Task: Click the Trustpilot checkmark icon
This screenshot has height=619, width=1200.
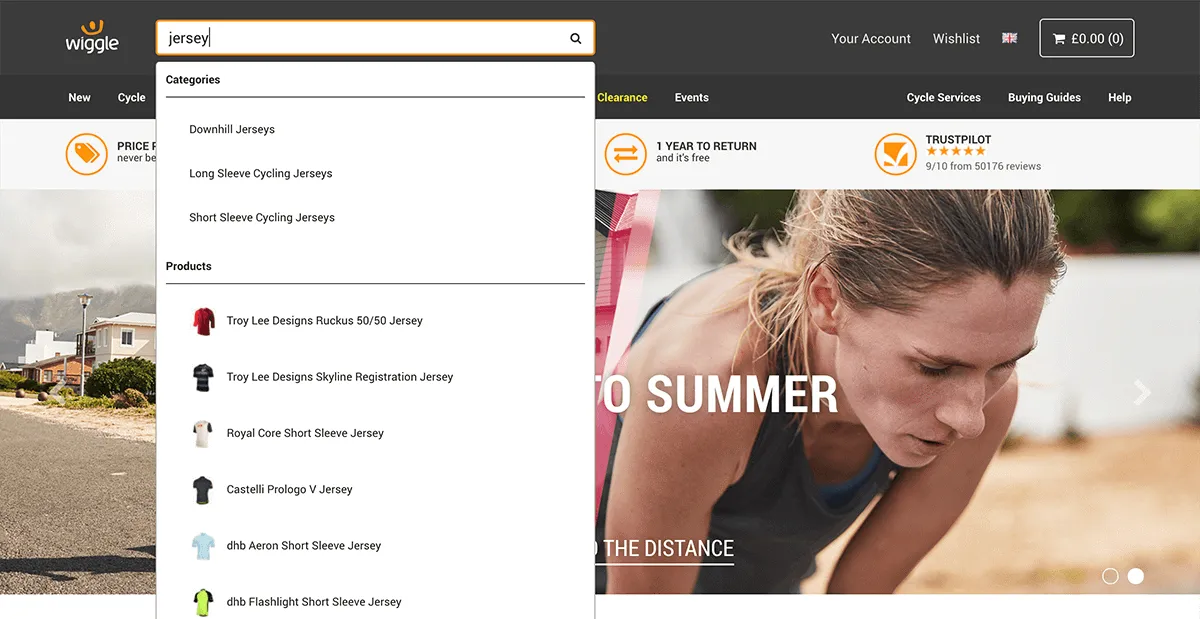Action: click(895, 154)
